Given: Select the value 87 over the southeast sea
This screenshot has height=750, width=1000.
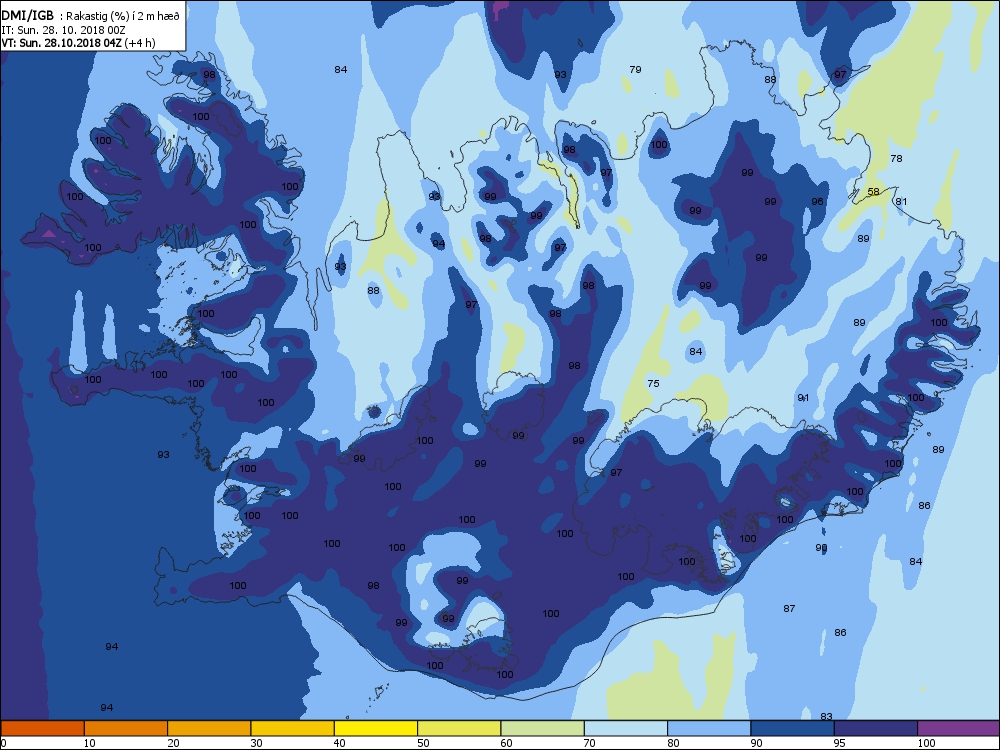Looking at the screenshot, I should [x=789, y=608].
